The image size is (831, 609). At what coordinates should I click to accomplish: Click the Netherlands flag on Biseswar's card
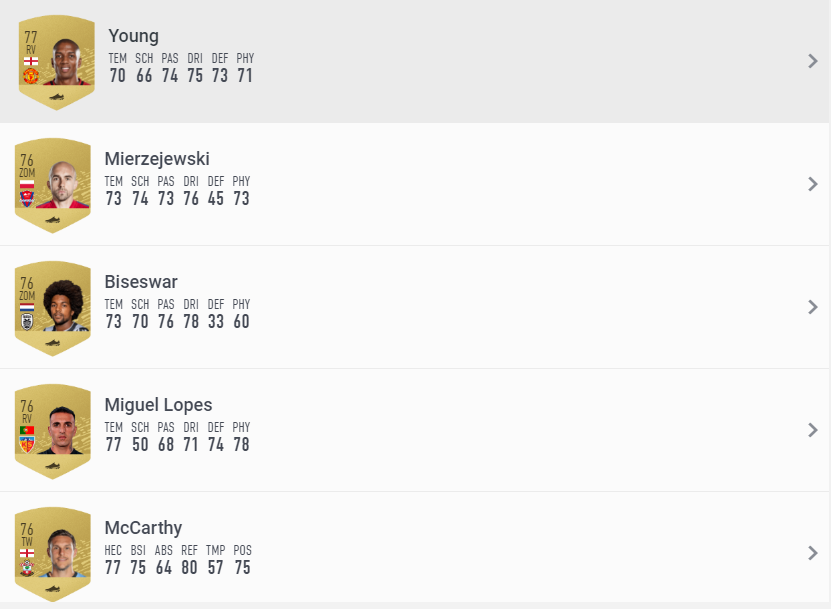[x=27, y=308]
